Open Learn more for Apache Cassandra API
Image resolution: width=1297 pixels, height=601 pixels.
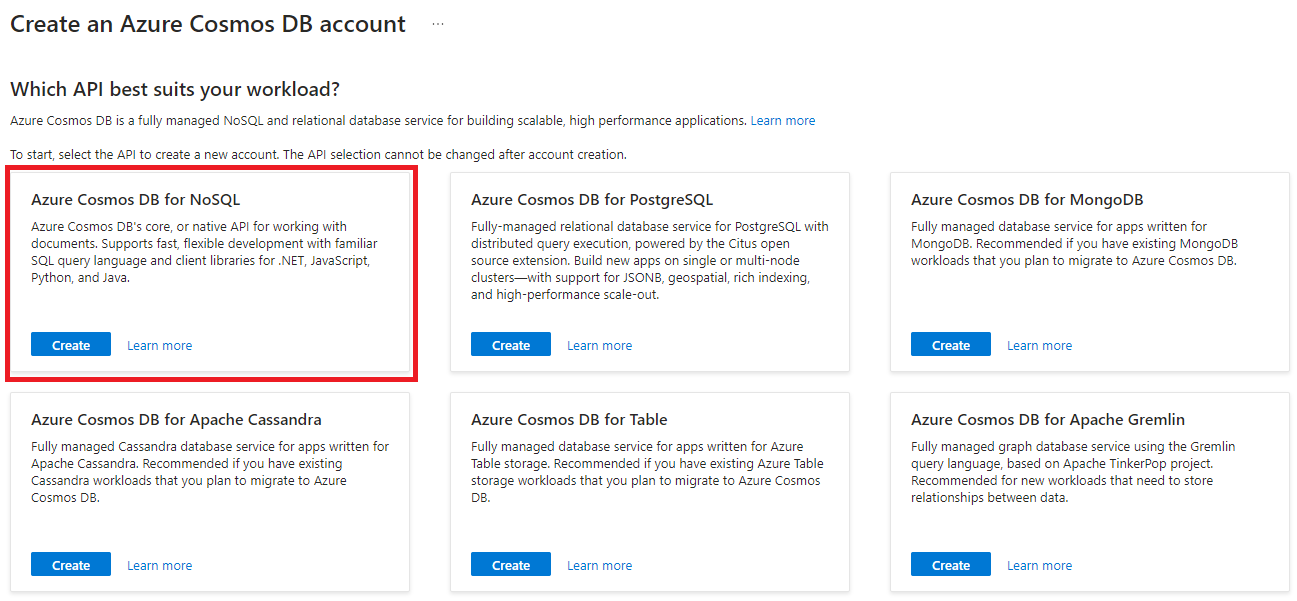pos(159,565)
